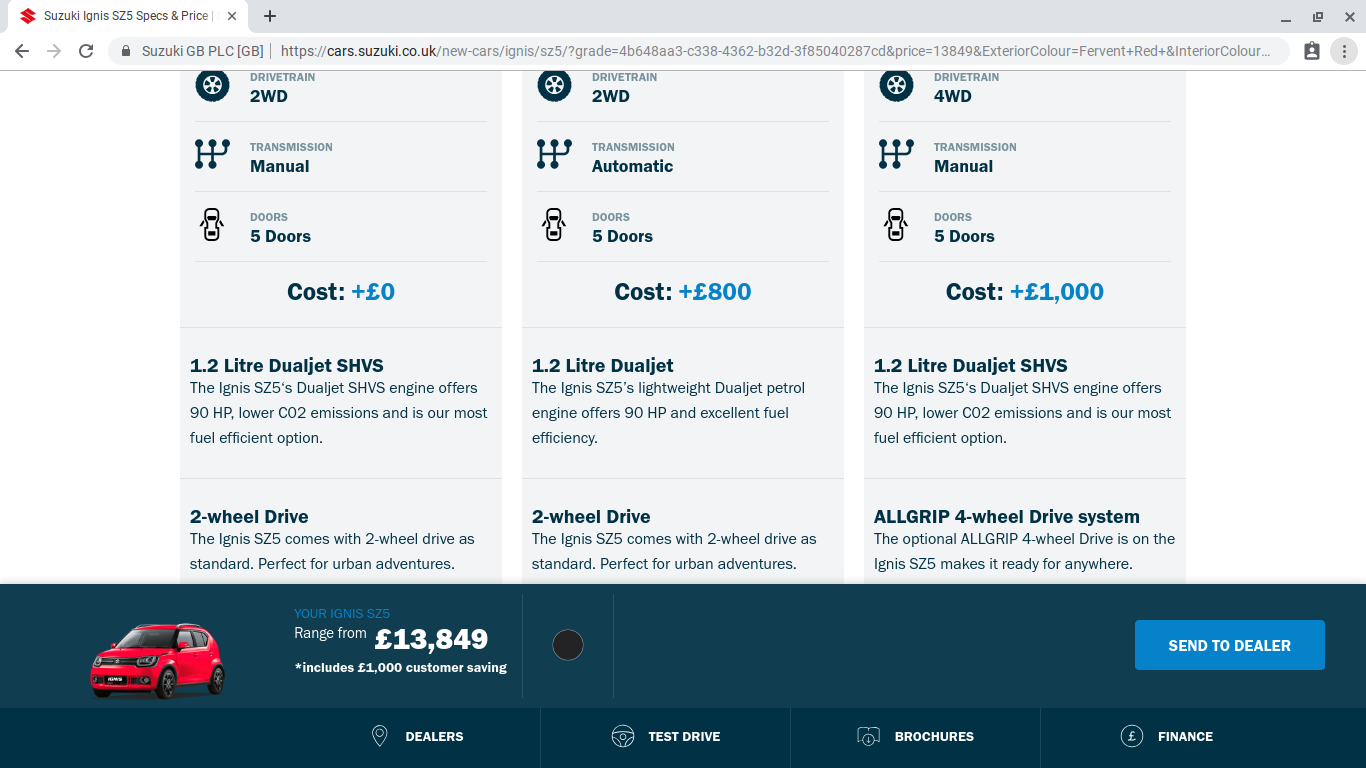Select the 2WD Manual option costing +£0
Image resolution: width=1366 pixels, height=768 pixels.
[x=341, y=292]
